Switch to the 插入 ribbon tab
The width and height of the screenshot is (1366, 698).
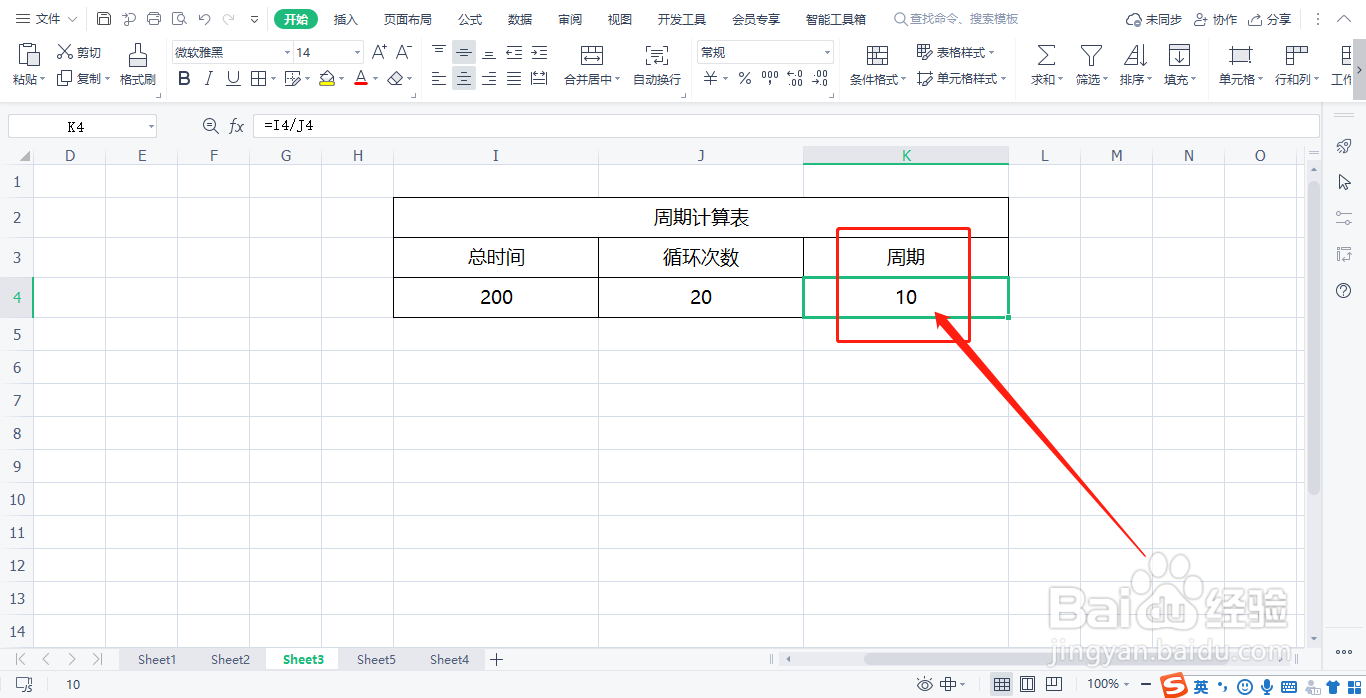coord(345,18)
